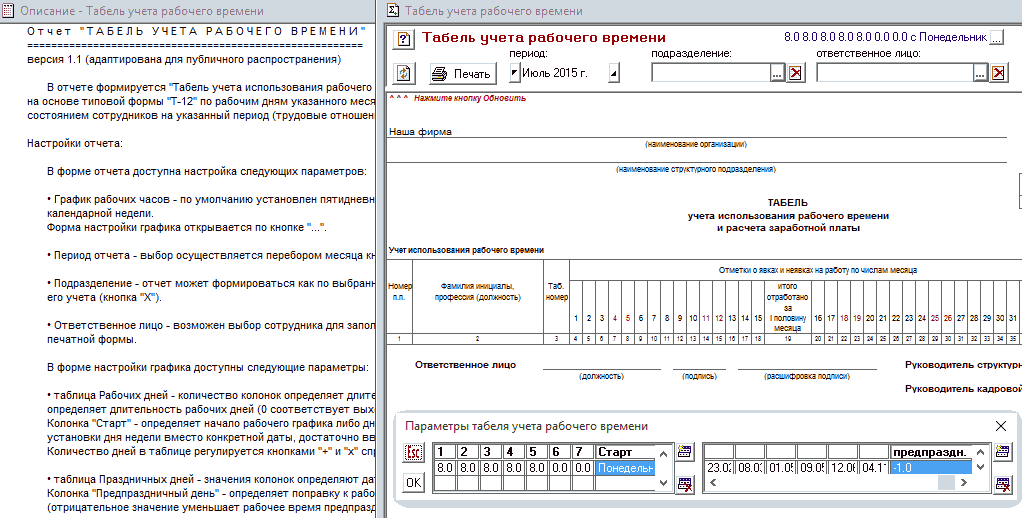Click the refresh report icon button

tap(404, 73)
